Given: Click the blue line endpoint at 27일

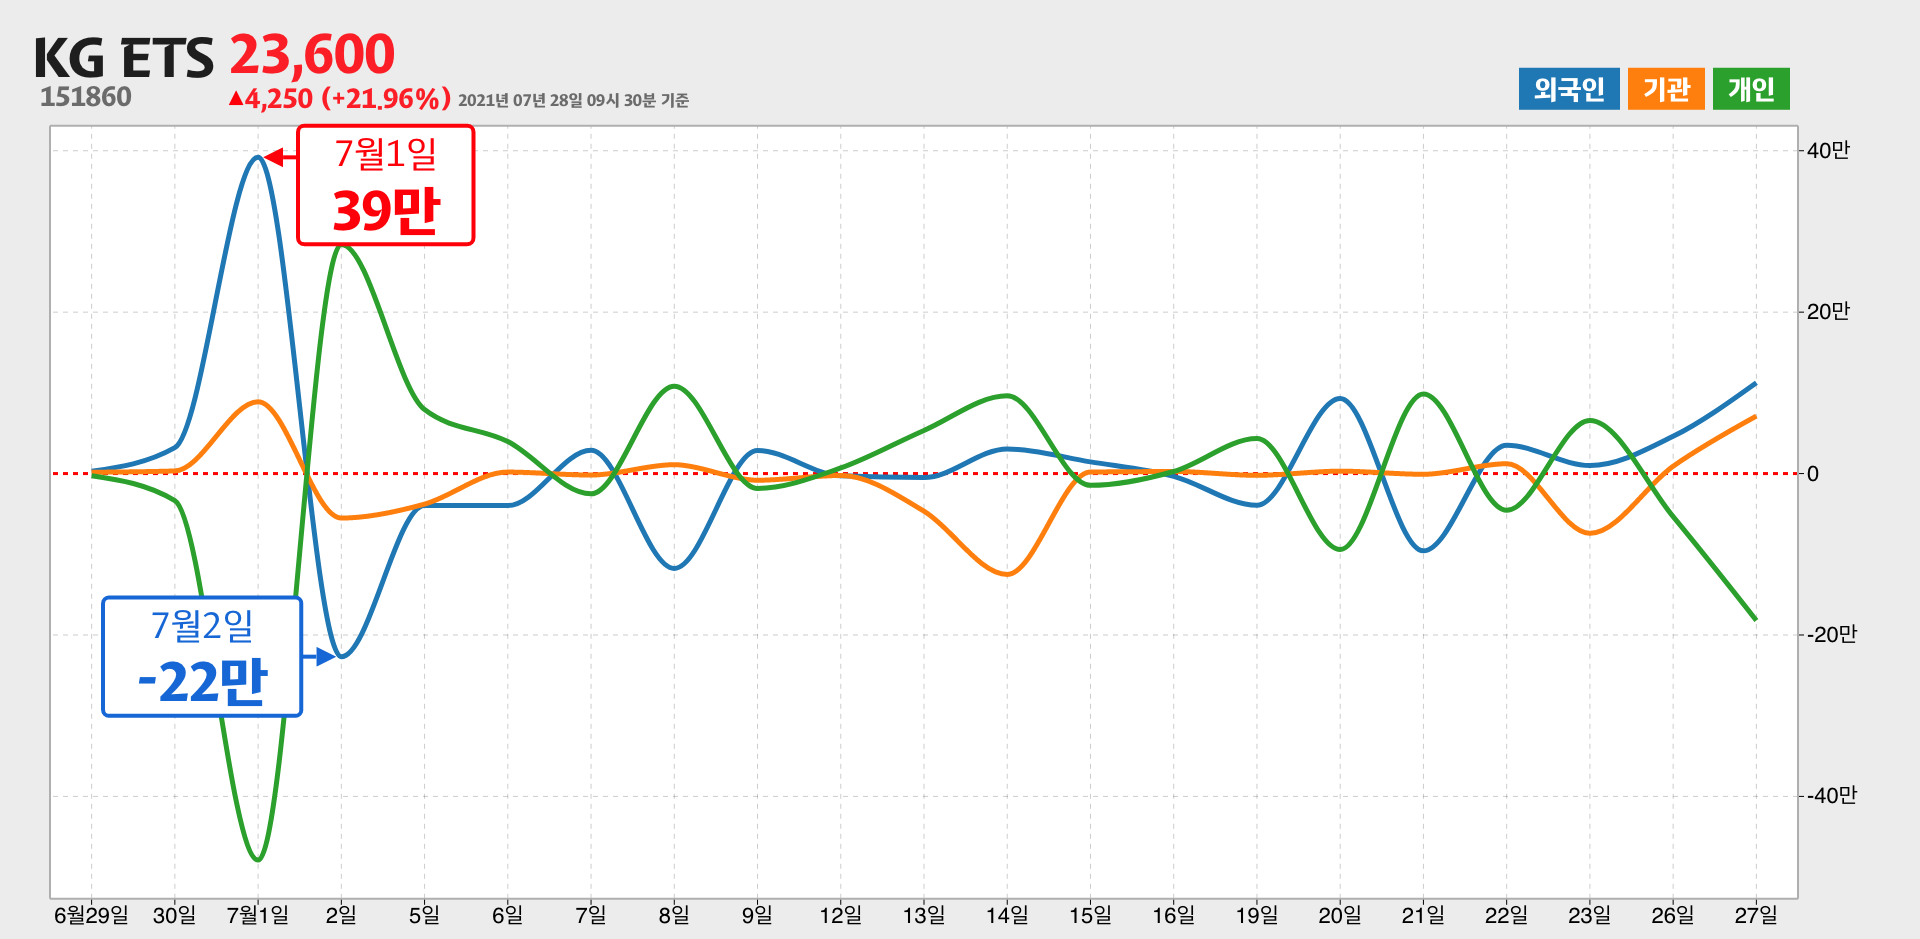Looking at the screenshot, I should 1755,383.
